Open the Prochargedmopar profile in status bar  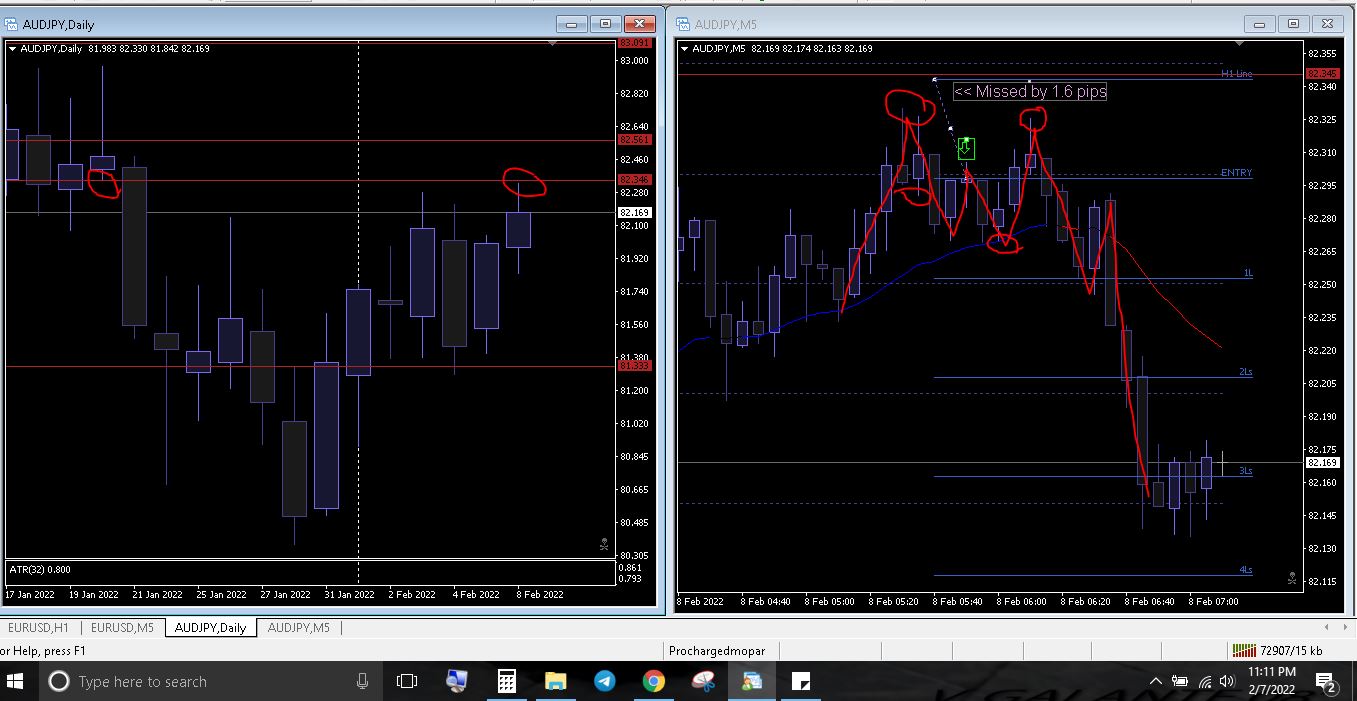pos(717,651)
